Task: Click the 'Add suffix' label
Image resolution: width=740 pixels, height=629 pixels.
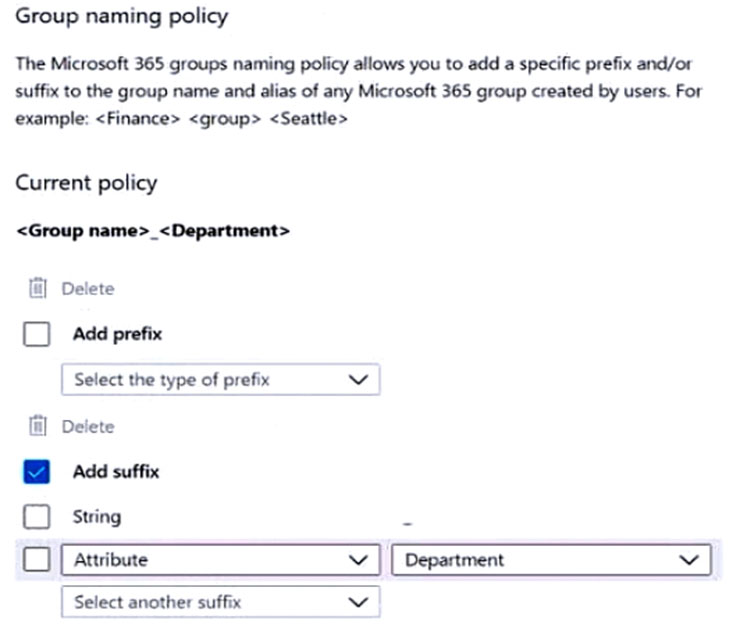Action: coord(116,472)
